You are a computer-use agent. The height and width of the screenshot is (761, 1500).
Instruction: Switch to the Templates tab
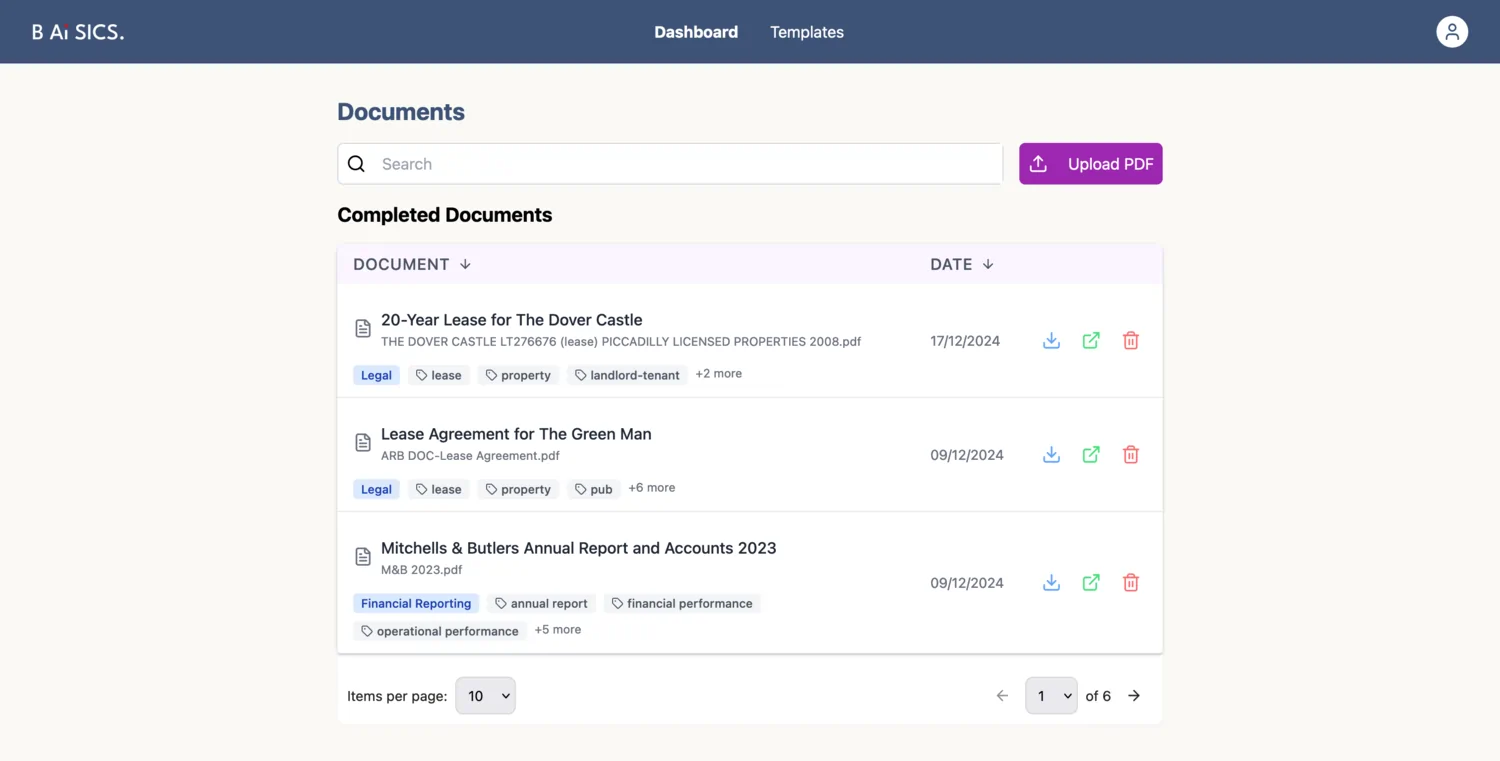[x=807, y=31]
